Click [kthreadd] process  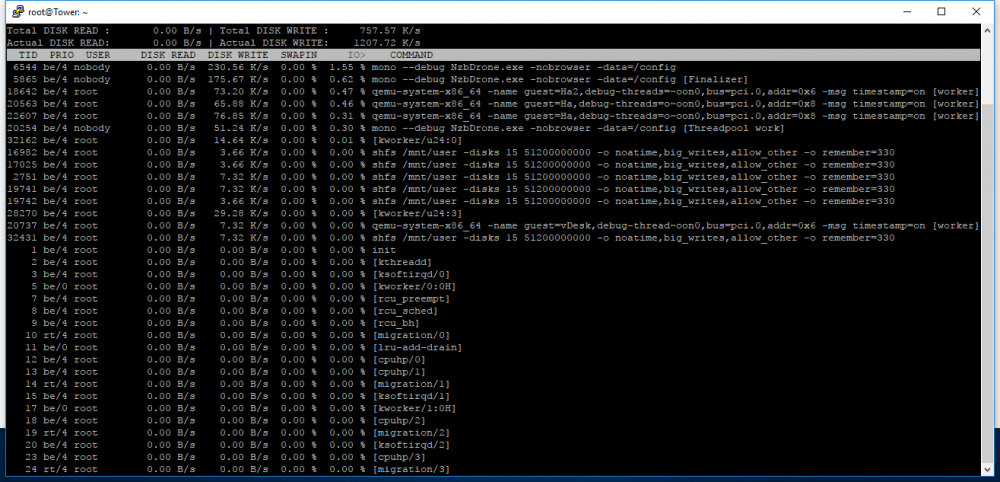(402, 262)
